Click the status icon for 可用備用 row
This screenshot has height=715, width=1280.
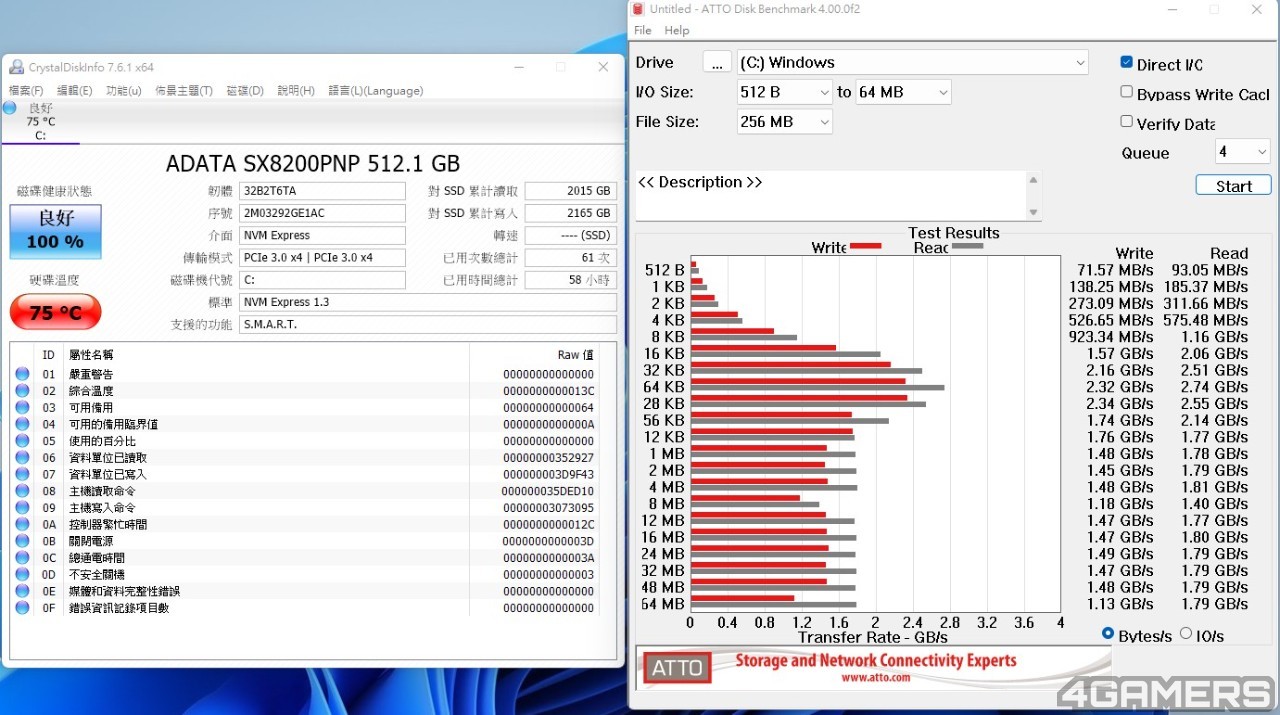(x=22, y=408)
